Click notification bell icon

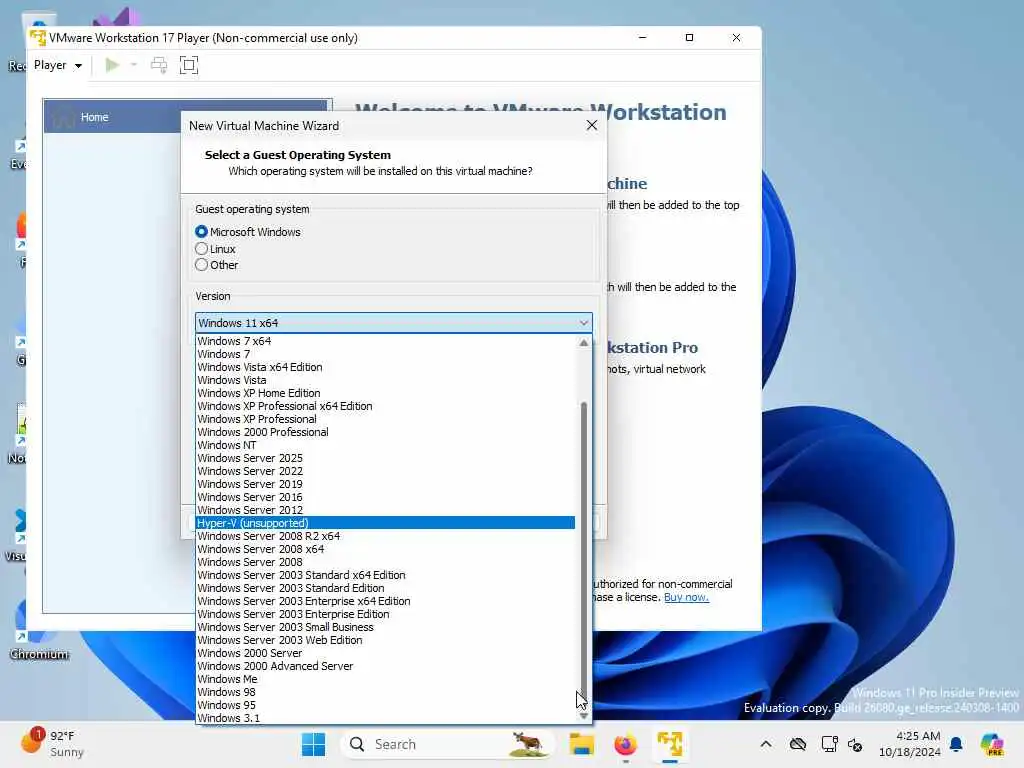pyautogui.click(x=956, y=744)
